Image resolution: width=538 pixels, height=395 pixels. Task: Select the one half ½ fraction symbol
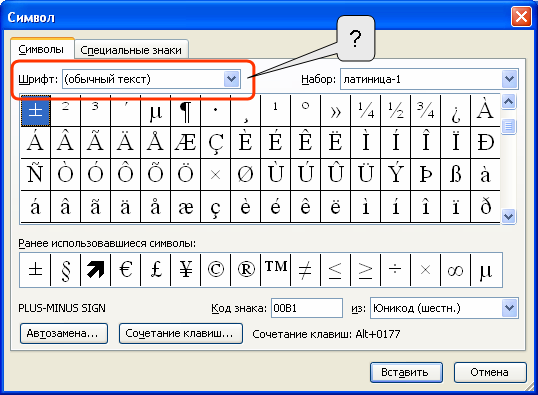pyautogui.click(x=396, y=111)
